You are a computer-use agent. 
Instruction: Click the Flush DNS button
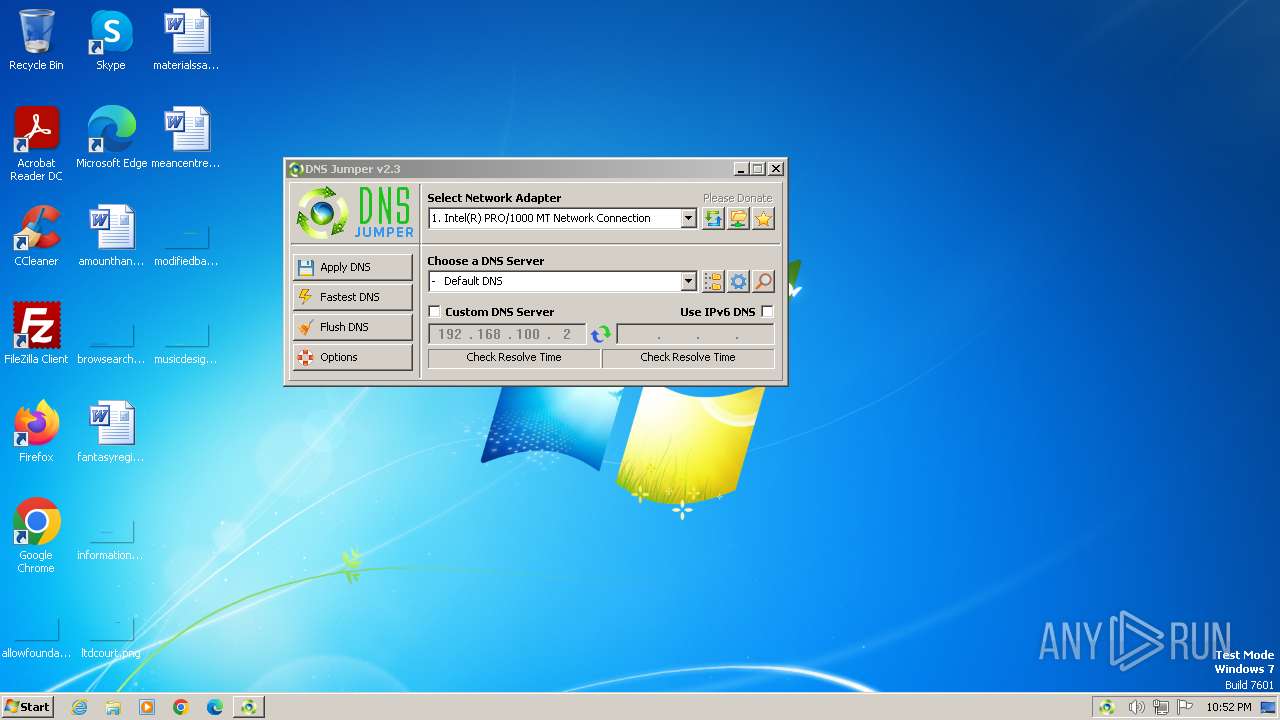pyautogui.click(x=352, y=327)
